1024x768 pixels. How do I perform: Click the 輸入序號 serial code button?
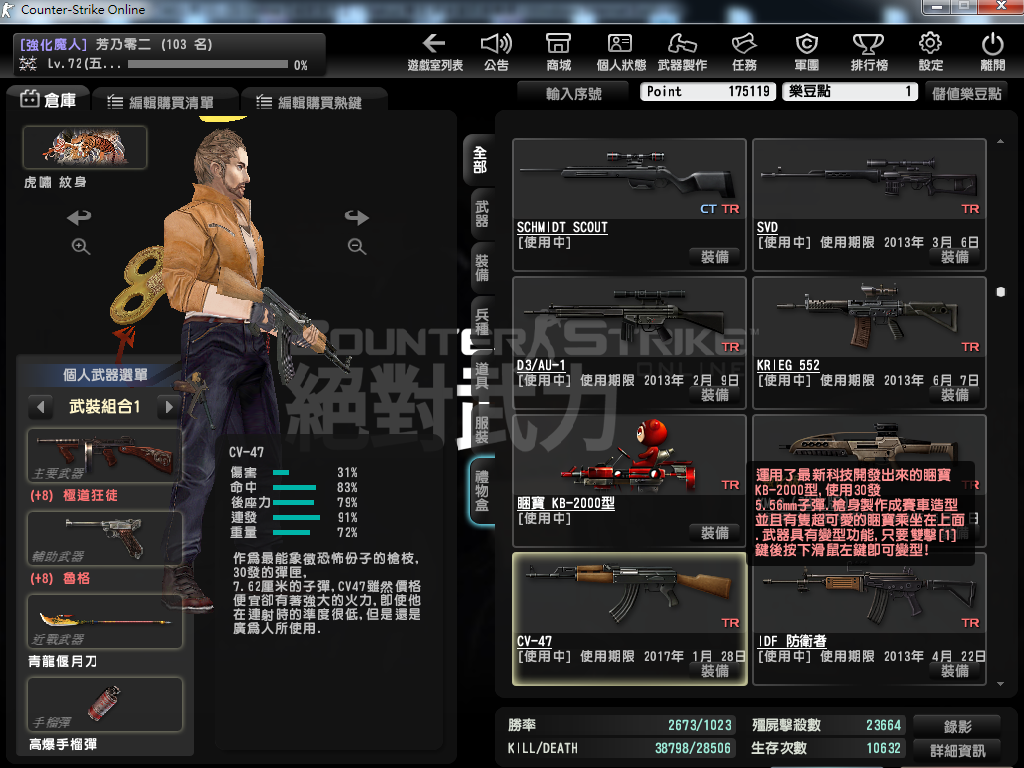[573, 93]
